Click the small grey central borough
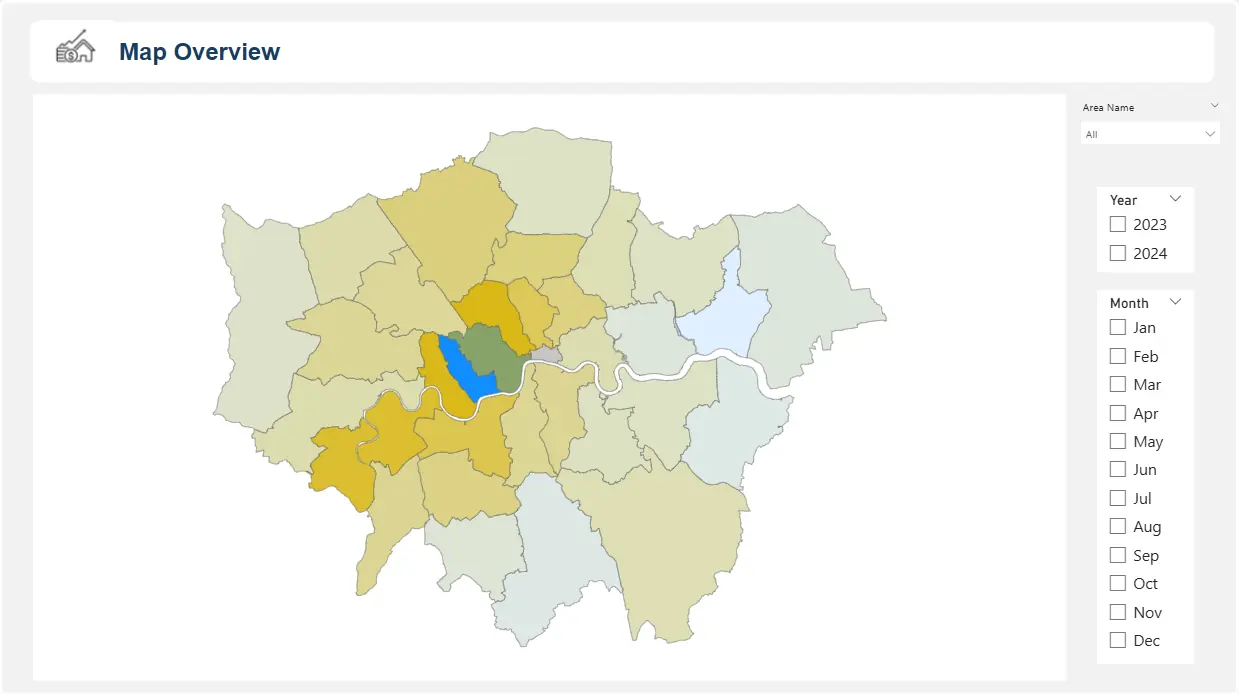Image resolution: width=1239 pixels, height=694 pixels. [x=546, y=355]
